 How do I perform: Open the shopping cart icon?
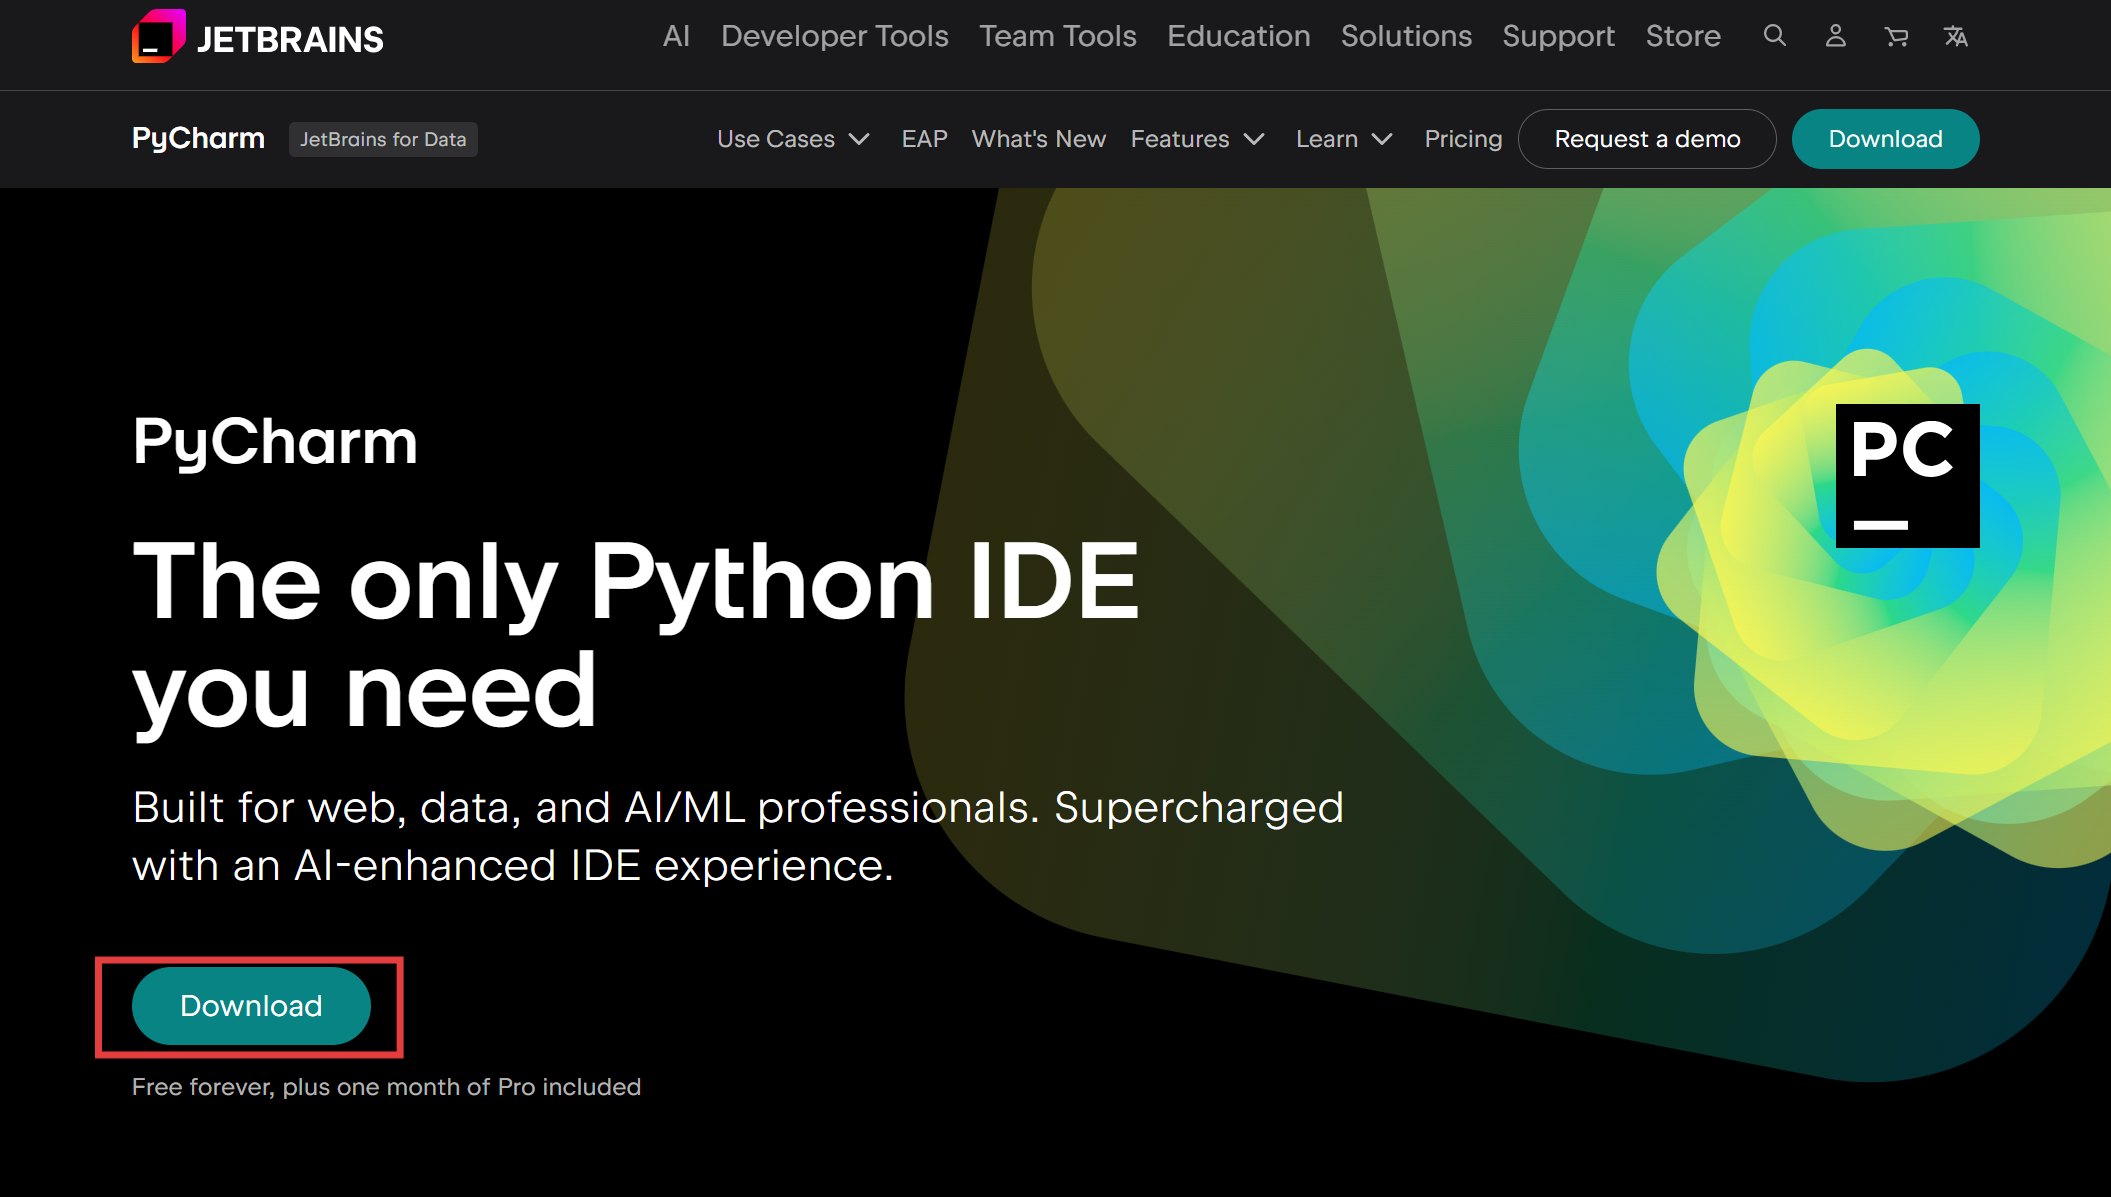point(1896,36)
